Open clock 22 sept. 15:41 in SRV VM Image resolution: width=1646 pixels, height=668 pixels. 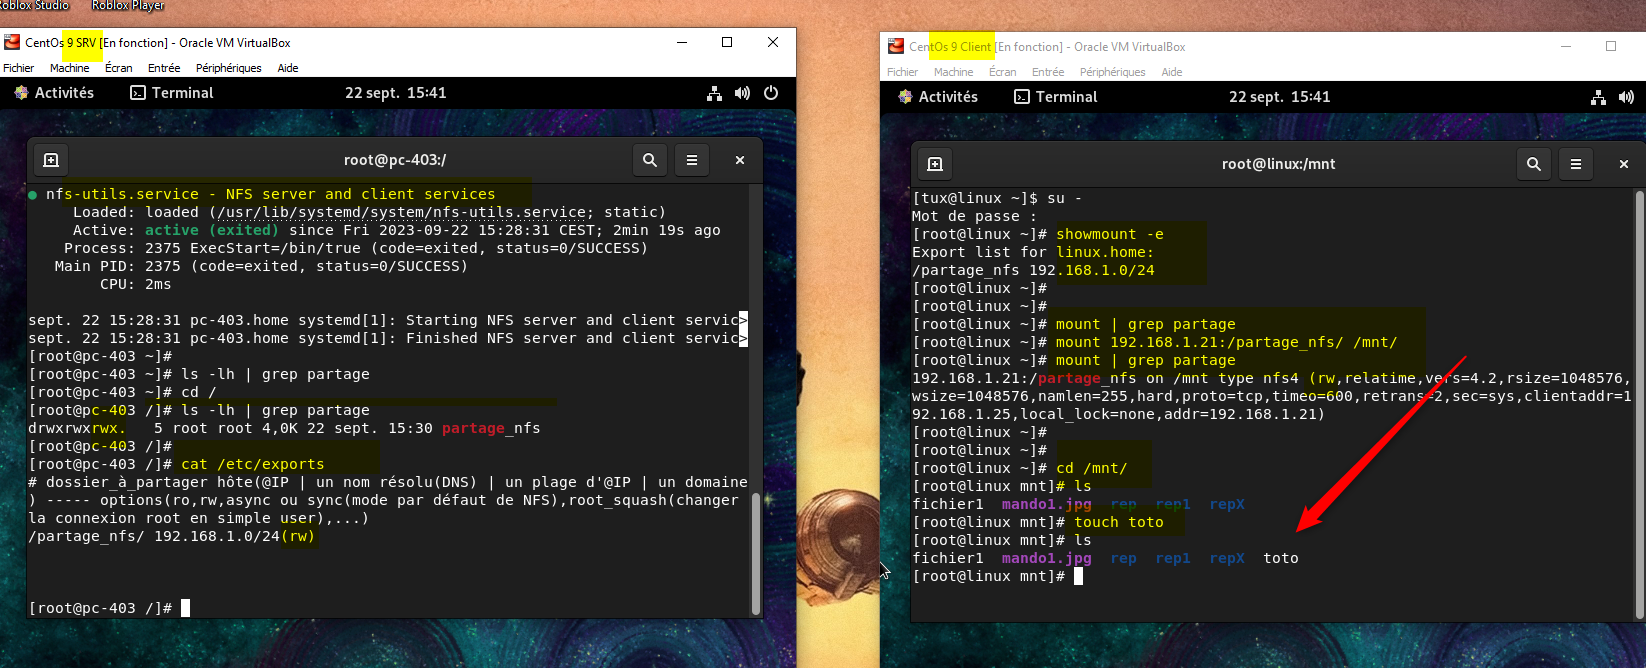(396, 93)
